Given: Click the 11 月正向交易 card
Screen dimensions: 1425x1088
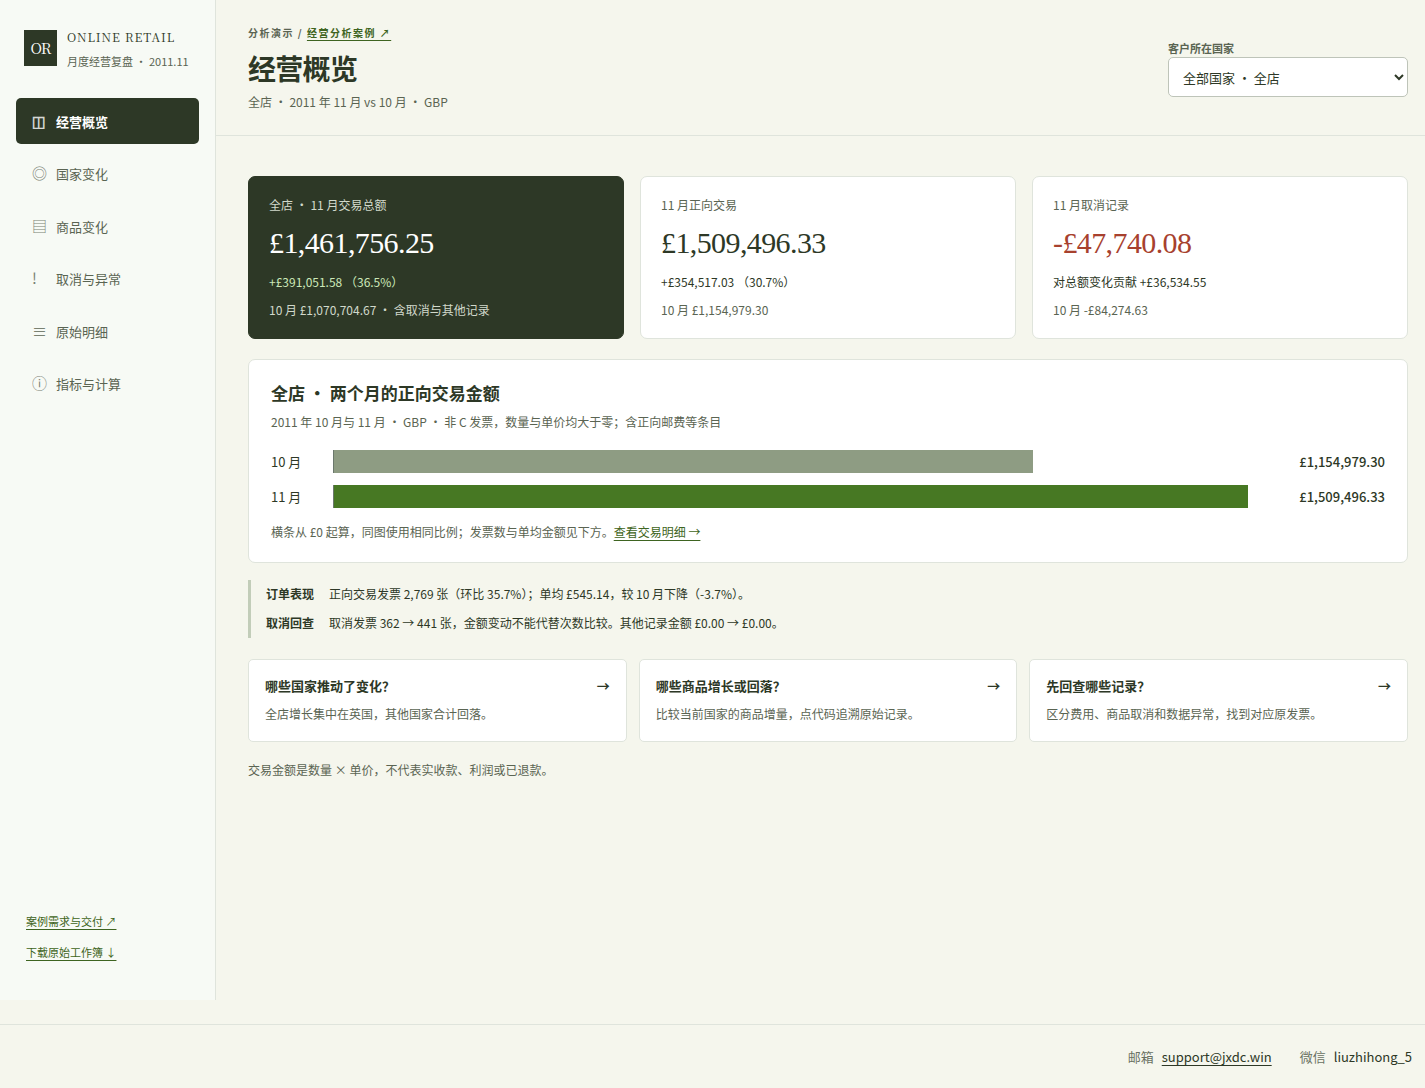Looking at the screenshot, I should (828, 258).
